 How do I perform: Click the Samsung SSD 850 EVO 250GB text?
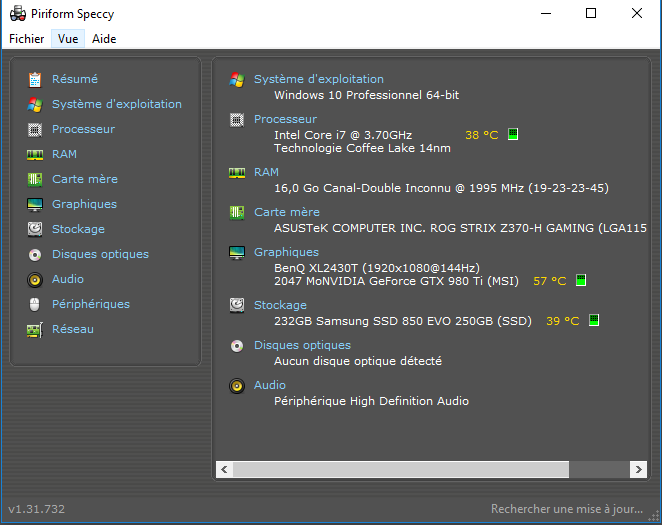(x=403, y=321)
